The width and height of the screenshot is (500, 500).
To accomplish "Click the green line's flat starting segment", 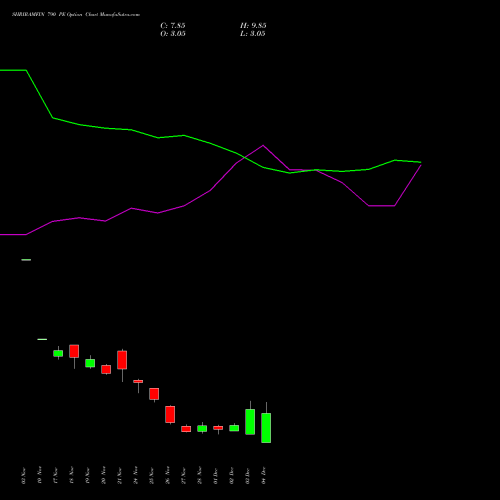I will tap(13, 70).
